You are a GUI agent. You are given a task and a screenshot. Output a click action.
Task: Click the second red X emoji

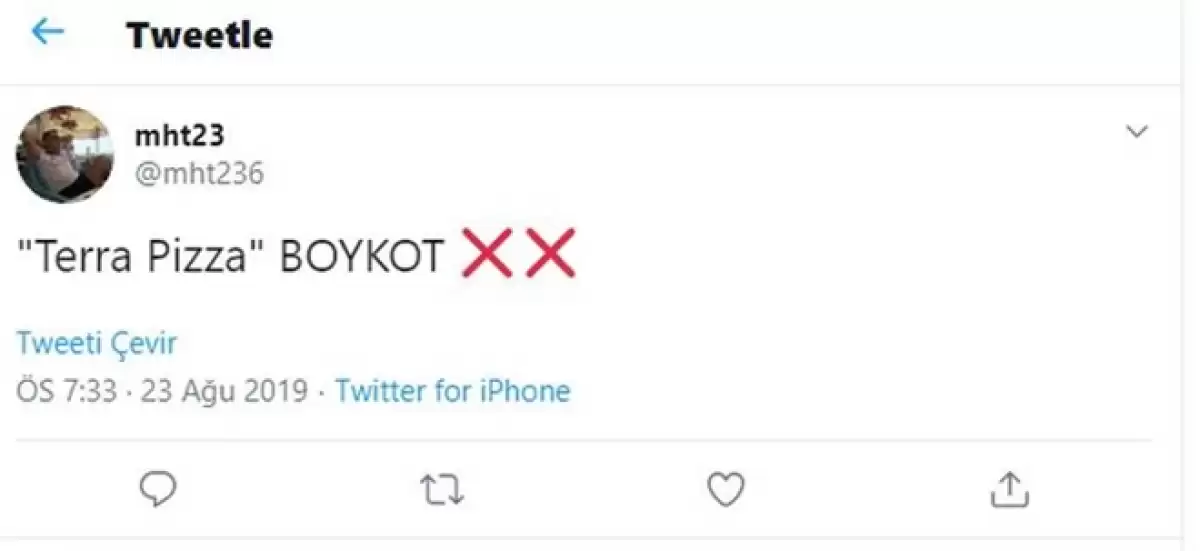pyautogui.click(x=550, y=255)
